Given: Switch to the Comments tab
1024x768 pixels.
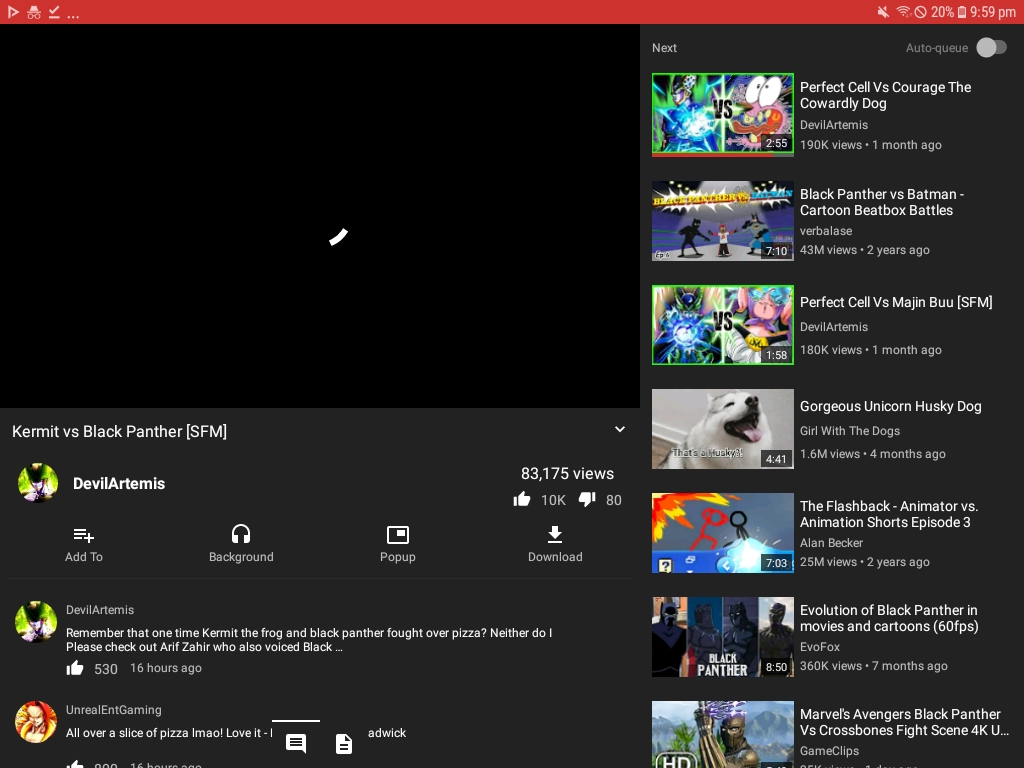Looking at the screenshot, I should tap(295, 743).
